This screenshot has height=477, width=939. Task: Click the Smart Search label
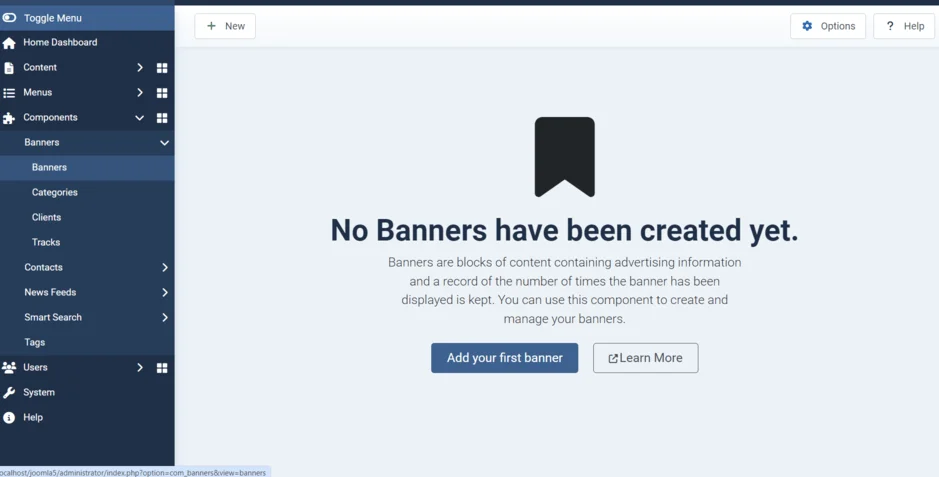pos(53,318)
